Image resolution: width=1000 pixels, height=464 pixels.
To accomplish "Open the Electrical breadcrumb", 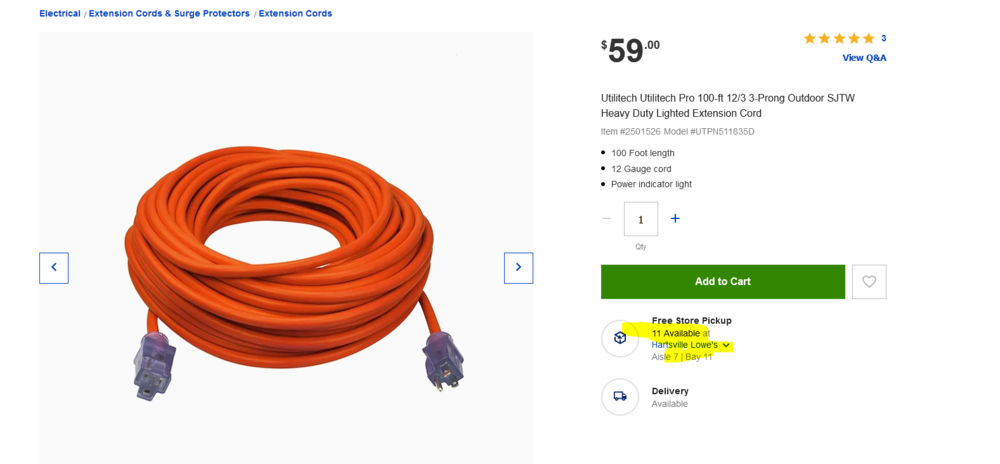I will pos(60,13).
